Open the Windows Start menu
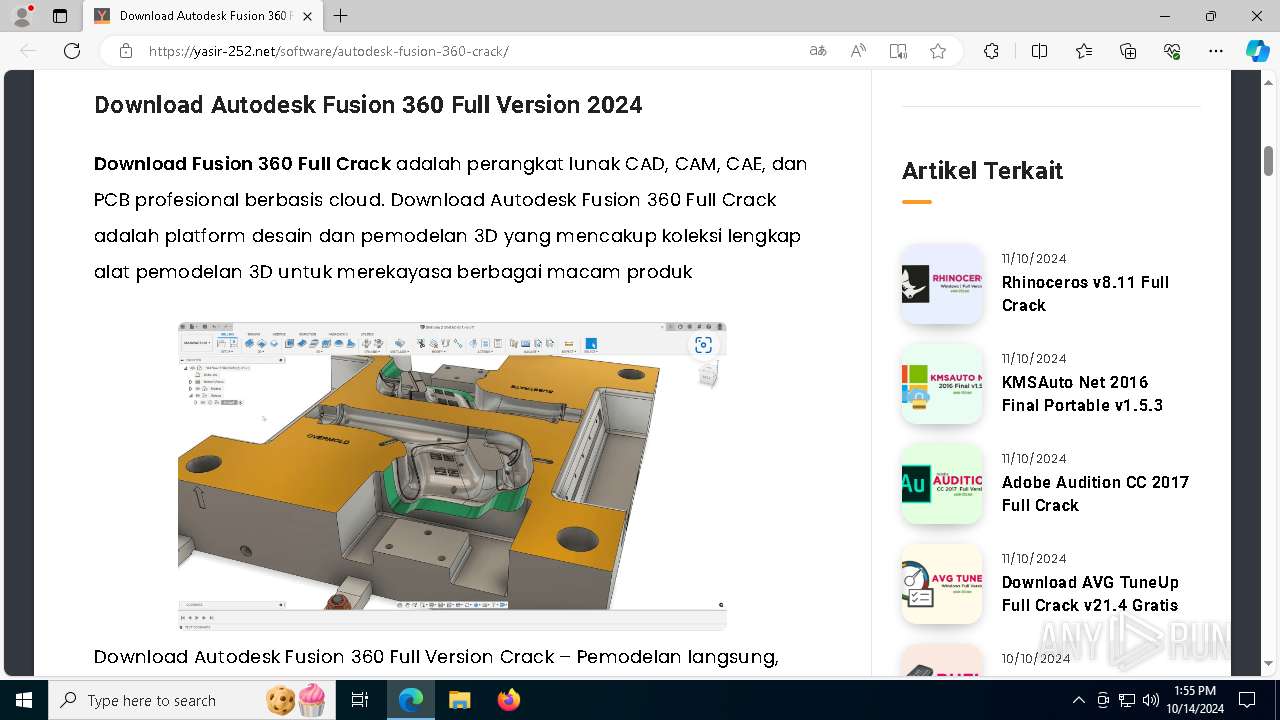The image size is (1280, 720). click(24, 700)
